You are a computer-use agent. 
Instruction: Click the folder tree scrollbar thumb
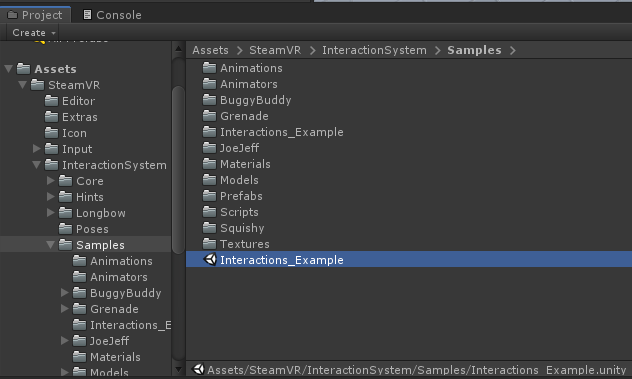pos(179,169)
